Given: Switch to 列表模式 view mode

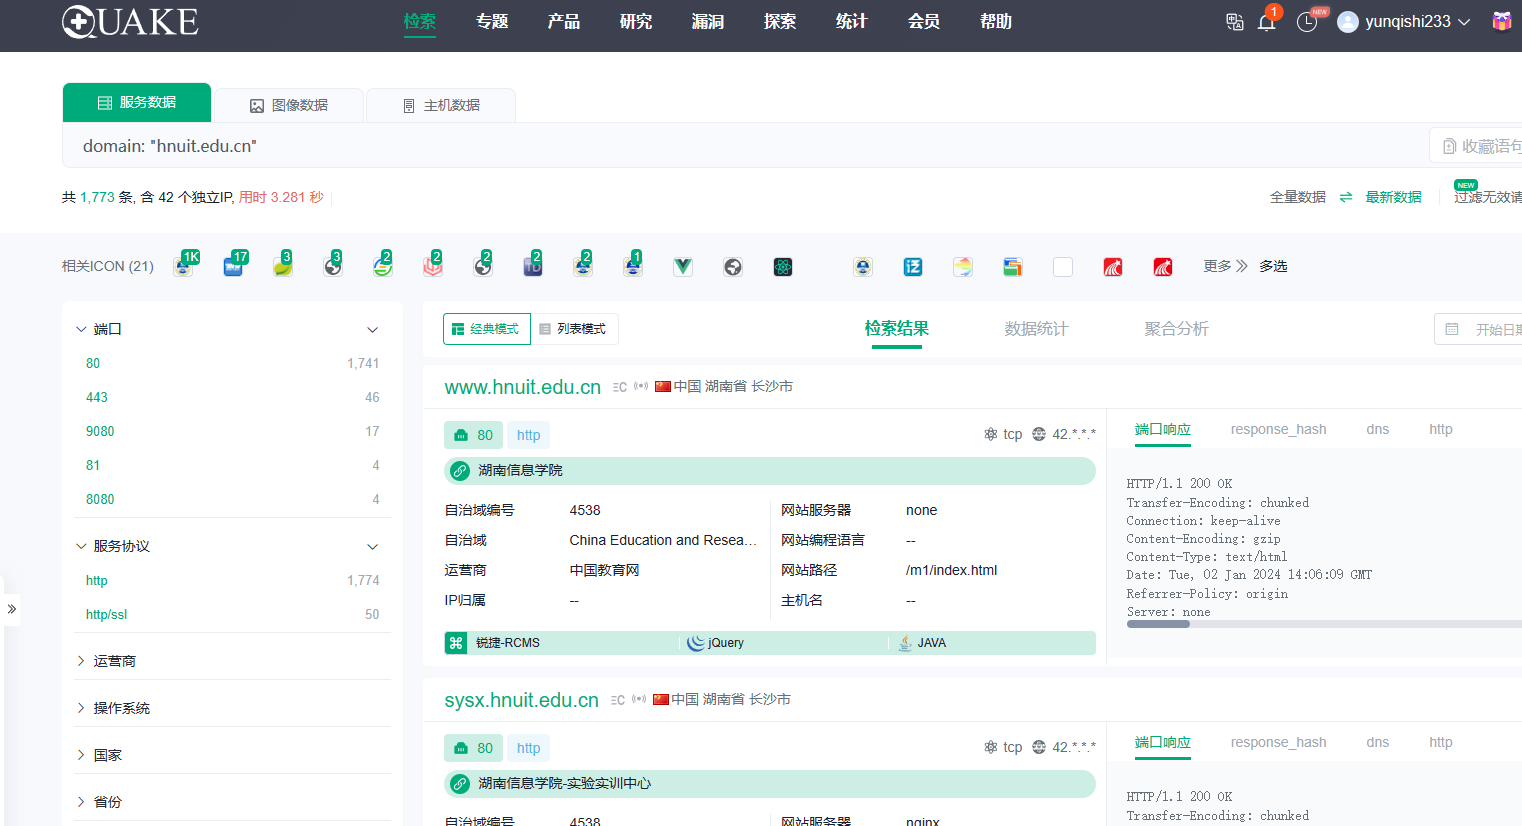Looking at the screenshot, I should tap(573, 329).
